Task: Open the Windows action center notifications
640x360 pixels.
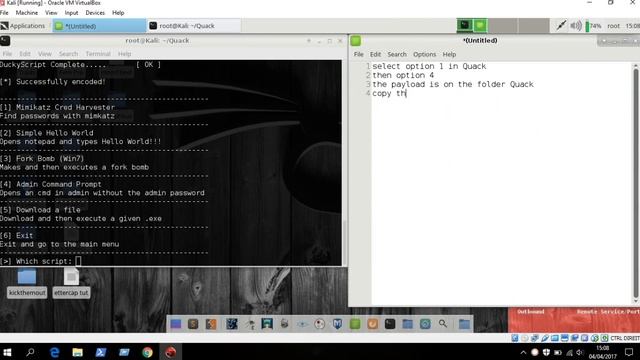Action: pos(629,353)
